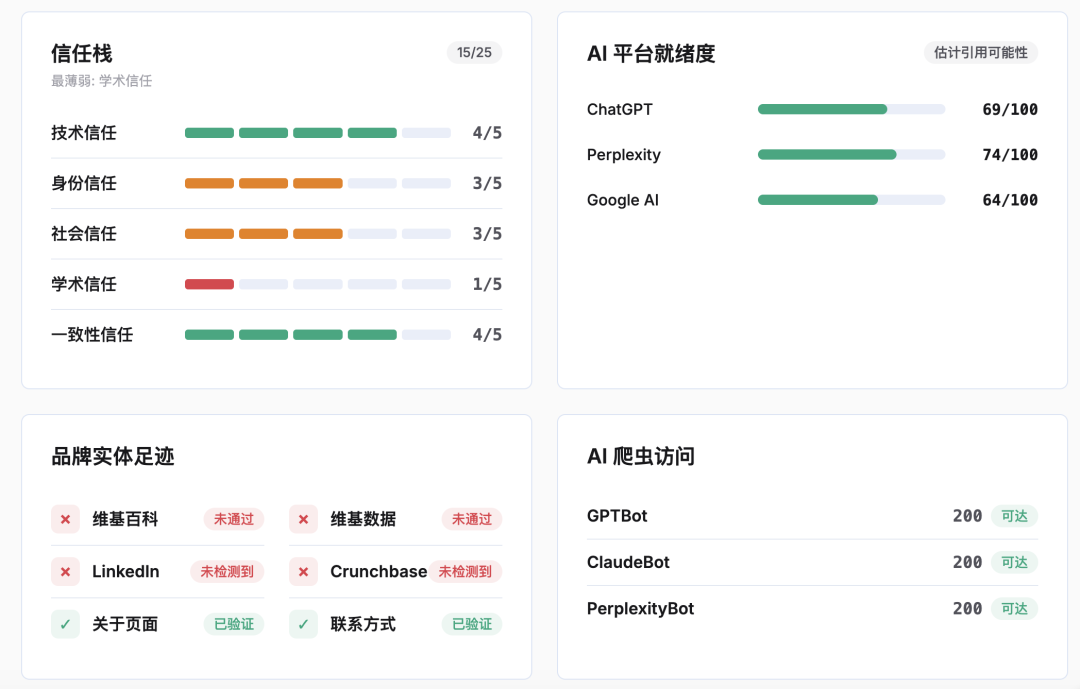1080x689 pixels.
Task: Click the ClaudeBot crawler name
Action: [628, 562]
